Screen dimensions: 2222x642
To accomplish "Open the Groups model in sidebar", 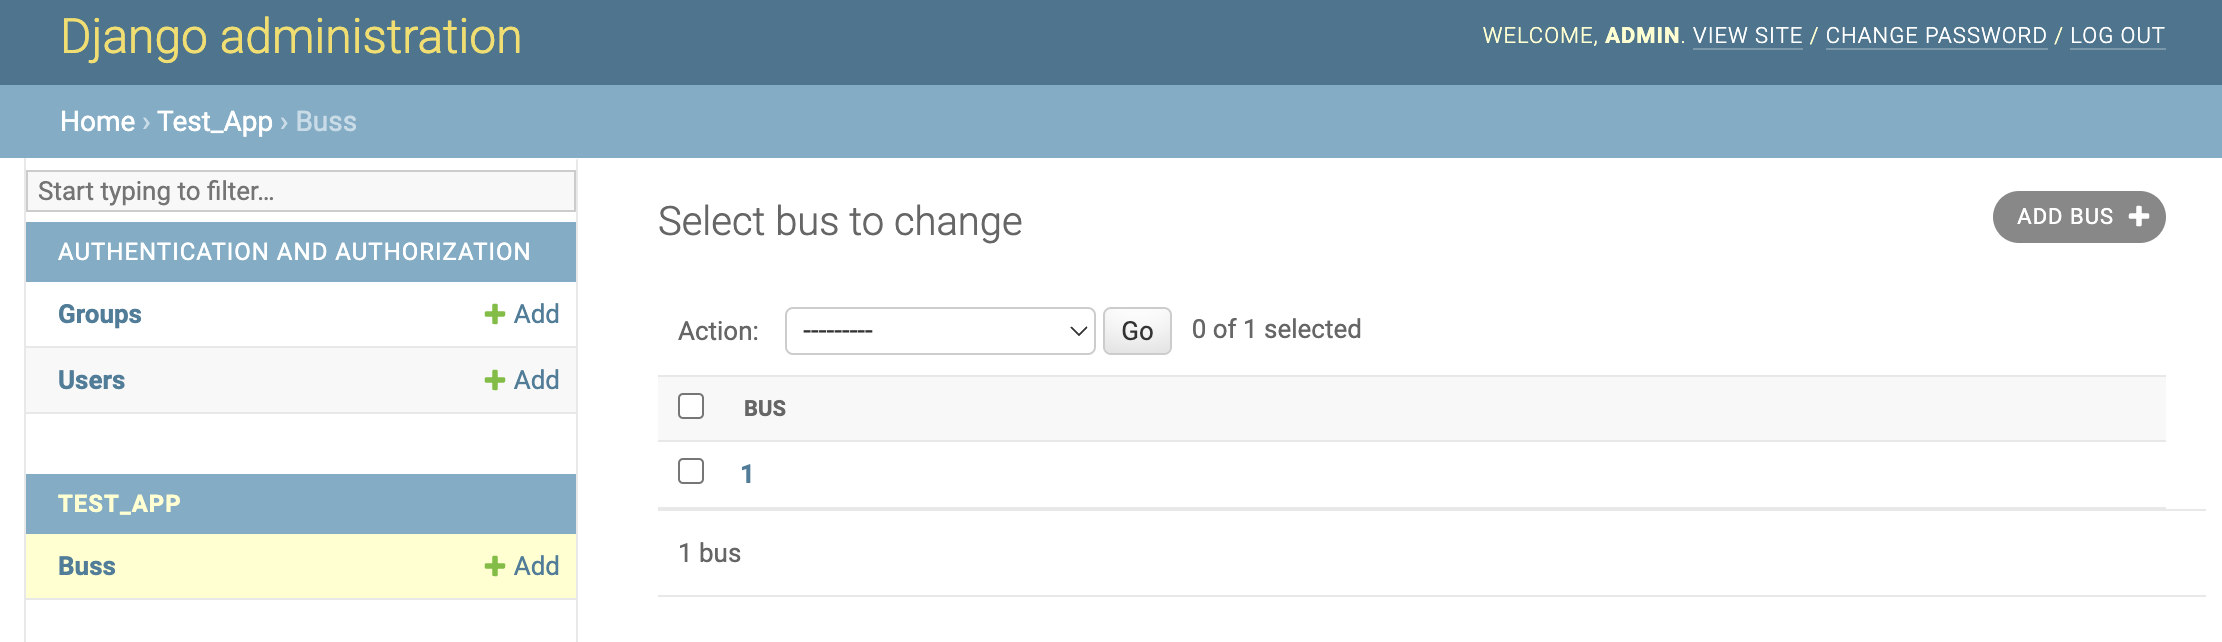I will (x=100, y=314).
